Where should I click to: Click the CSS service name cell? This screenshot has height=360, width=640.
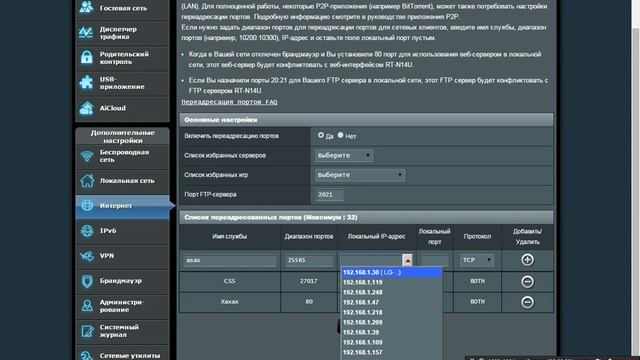[230, 281]
